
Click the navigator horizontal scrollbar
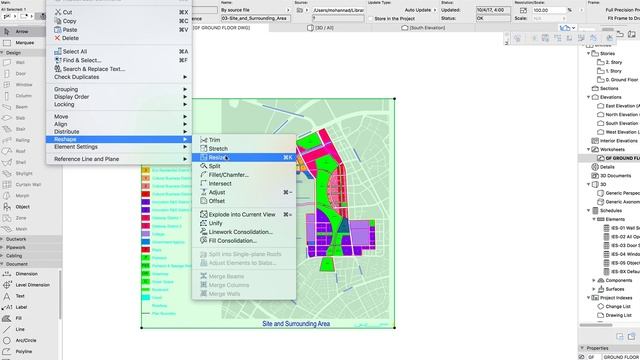pos(596,325)
